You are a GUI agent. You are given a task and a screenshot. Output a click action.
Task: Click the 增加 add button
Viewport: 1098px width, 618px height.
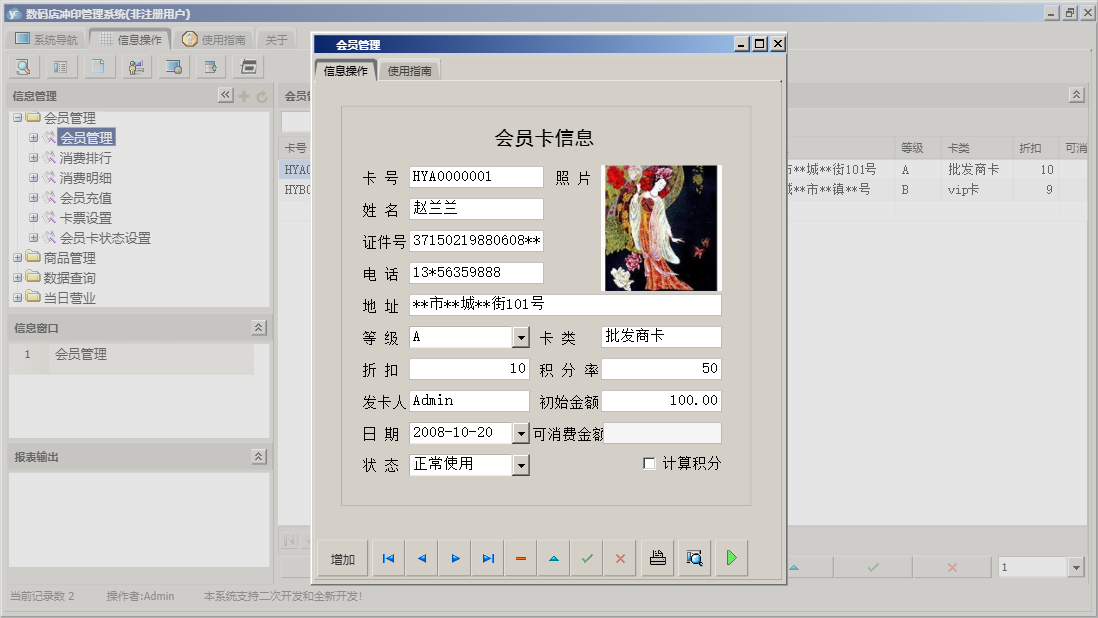(x=341, y=557)
